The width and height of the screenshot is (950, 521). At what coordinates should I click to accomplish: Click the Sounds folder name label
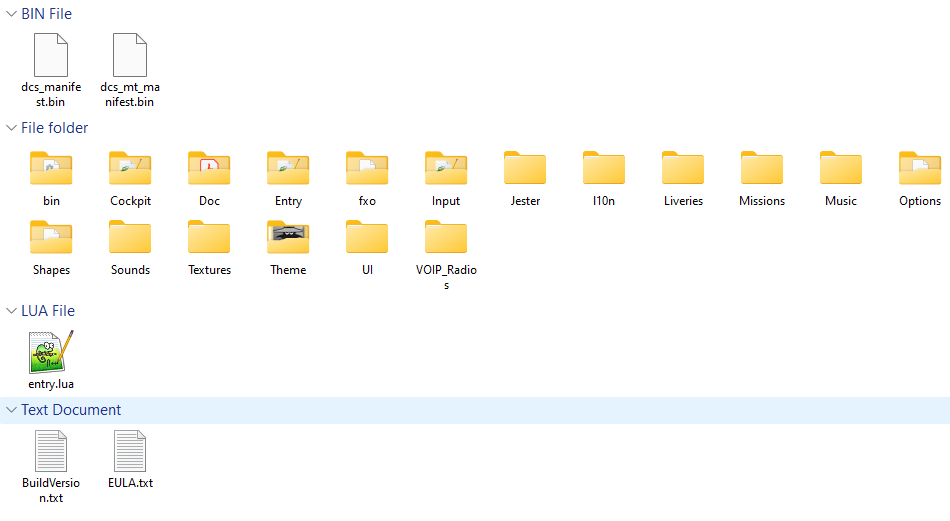pos(130,270)
